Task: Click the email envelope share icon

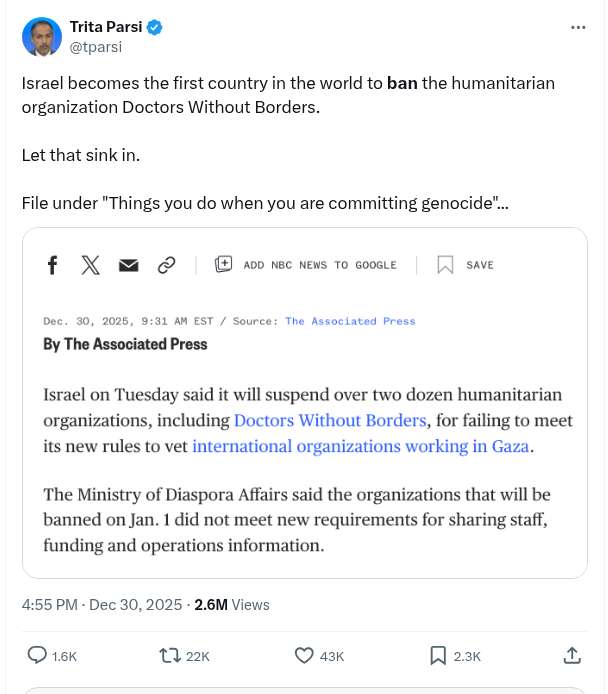Action: 128,265
